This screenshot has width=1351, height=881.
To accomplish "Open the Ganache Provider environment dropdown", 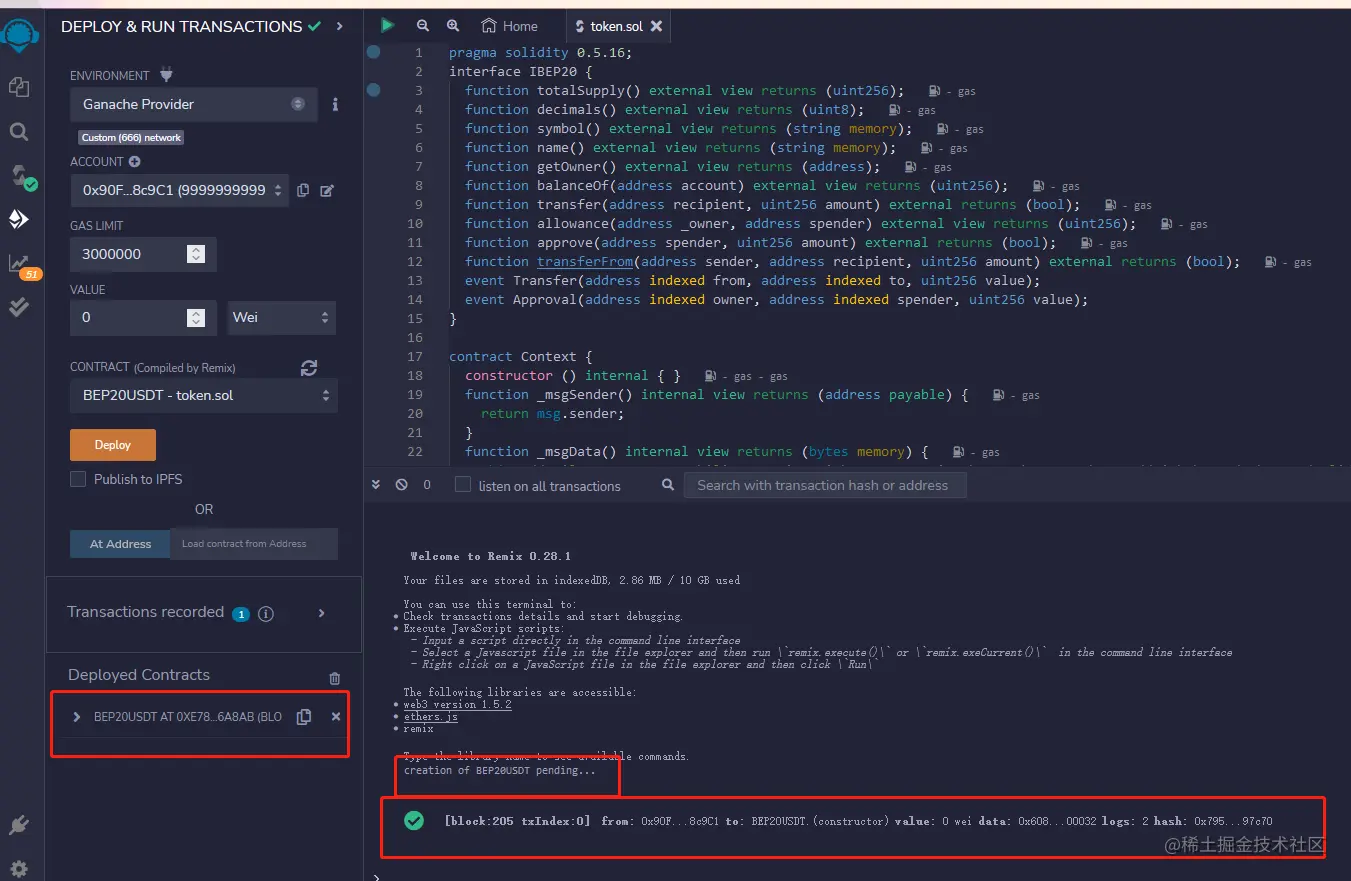I will [x=194, y=104].
